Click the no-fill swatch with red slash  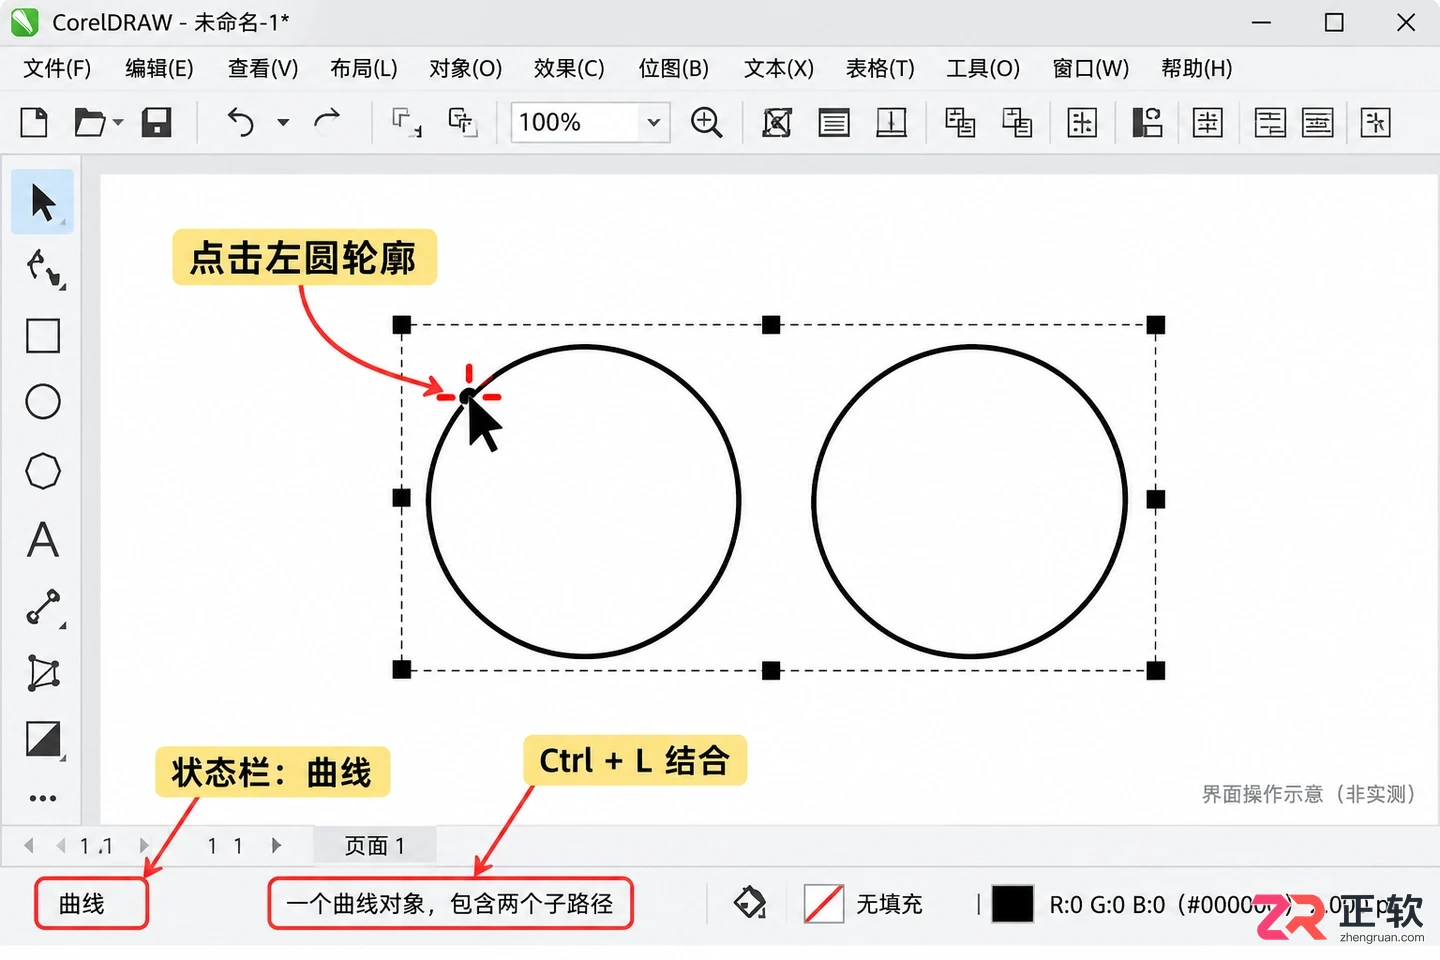pos(824,904)
